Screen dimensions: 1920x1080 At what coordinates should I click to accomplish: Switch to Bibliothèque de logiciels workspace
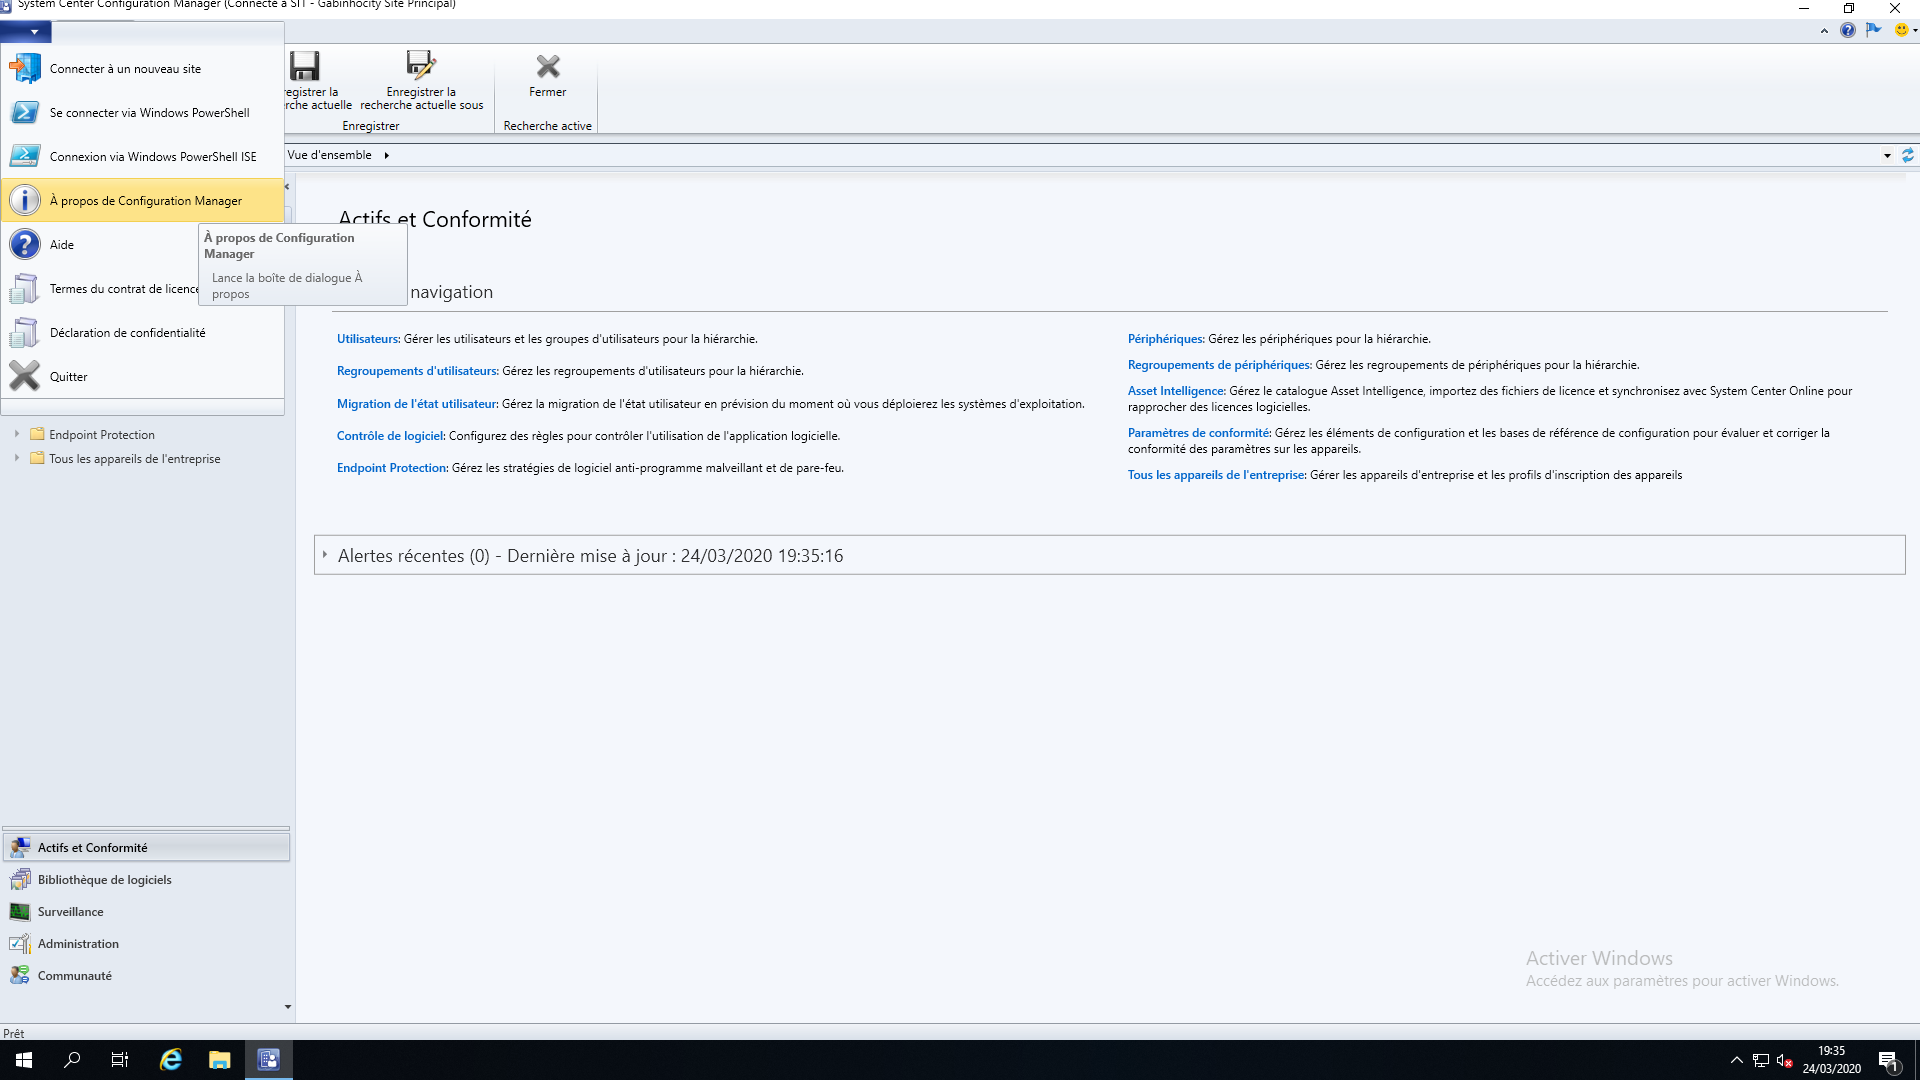(x=104, y=880)
